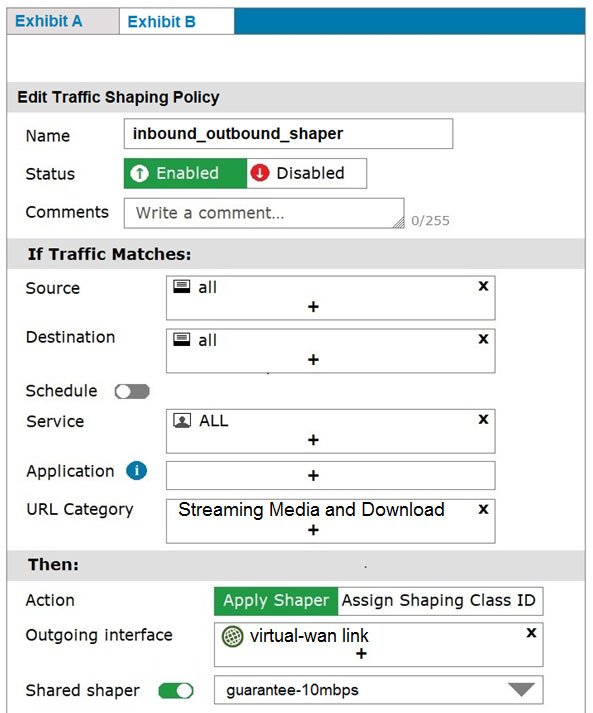
Task: Open the guarantee-10mbps shared shaper dropdown
Action: point(378,690)
